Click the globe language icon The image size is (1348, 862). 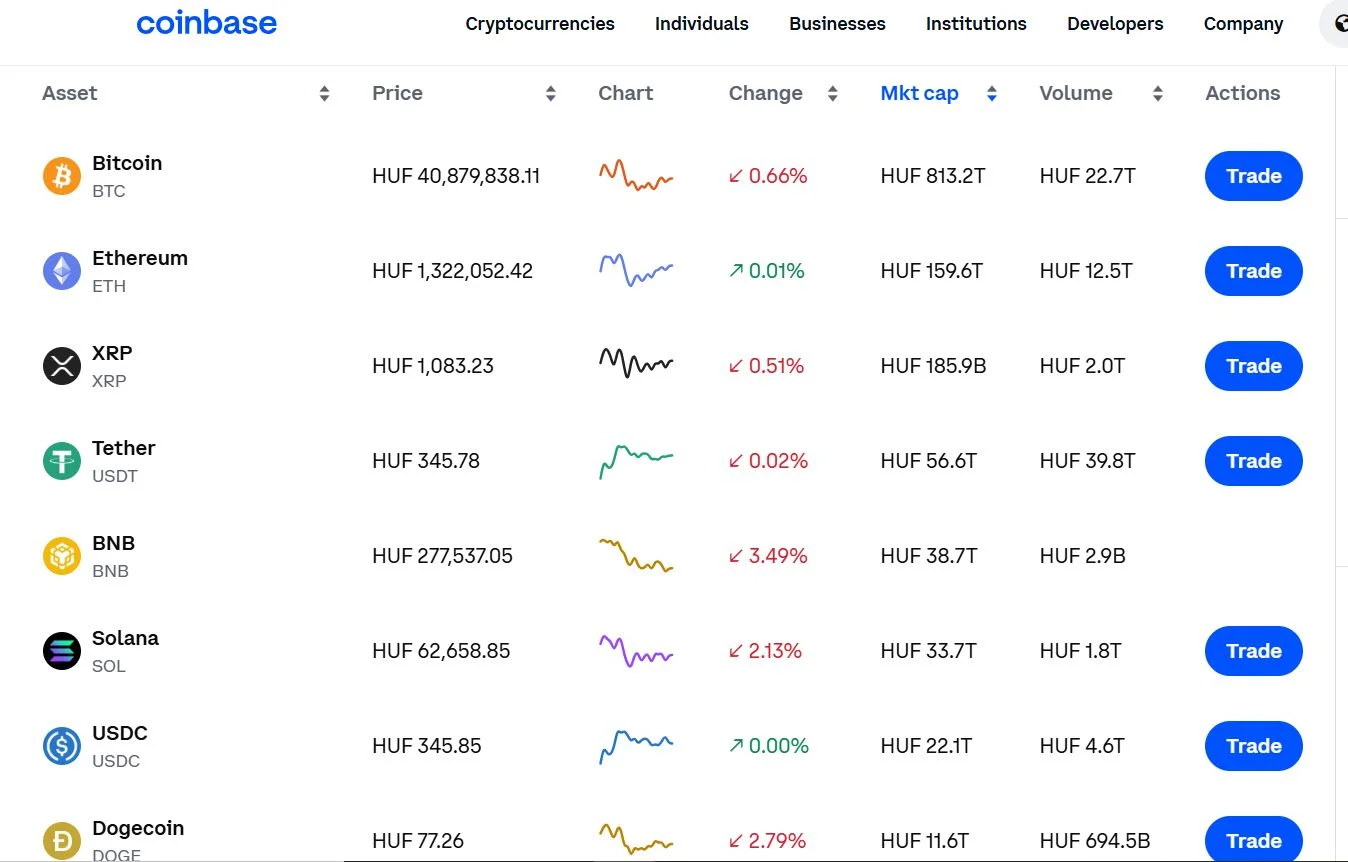1340,24
